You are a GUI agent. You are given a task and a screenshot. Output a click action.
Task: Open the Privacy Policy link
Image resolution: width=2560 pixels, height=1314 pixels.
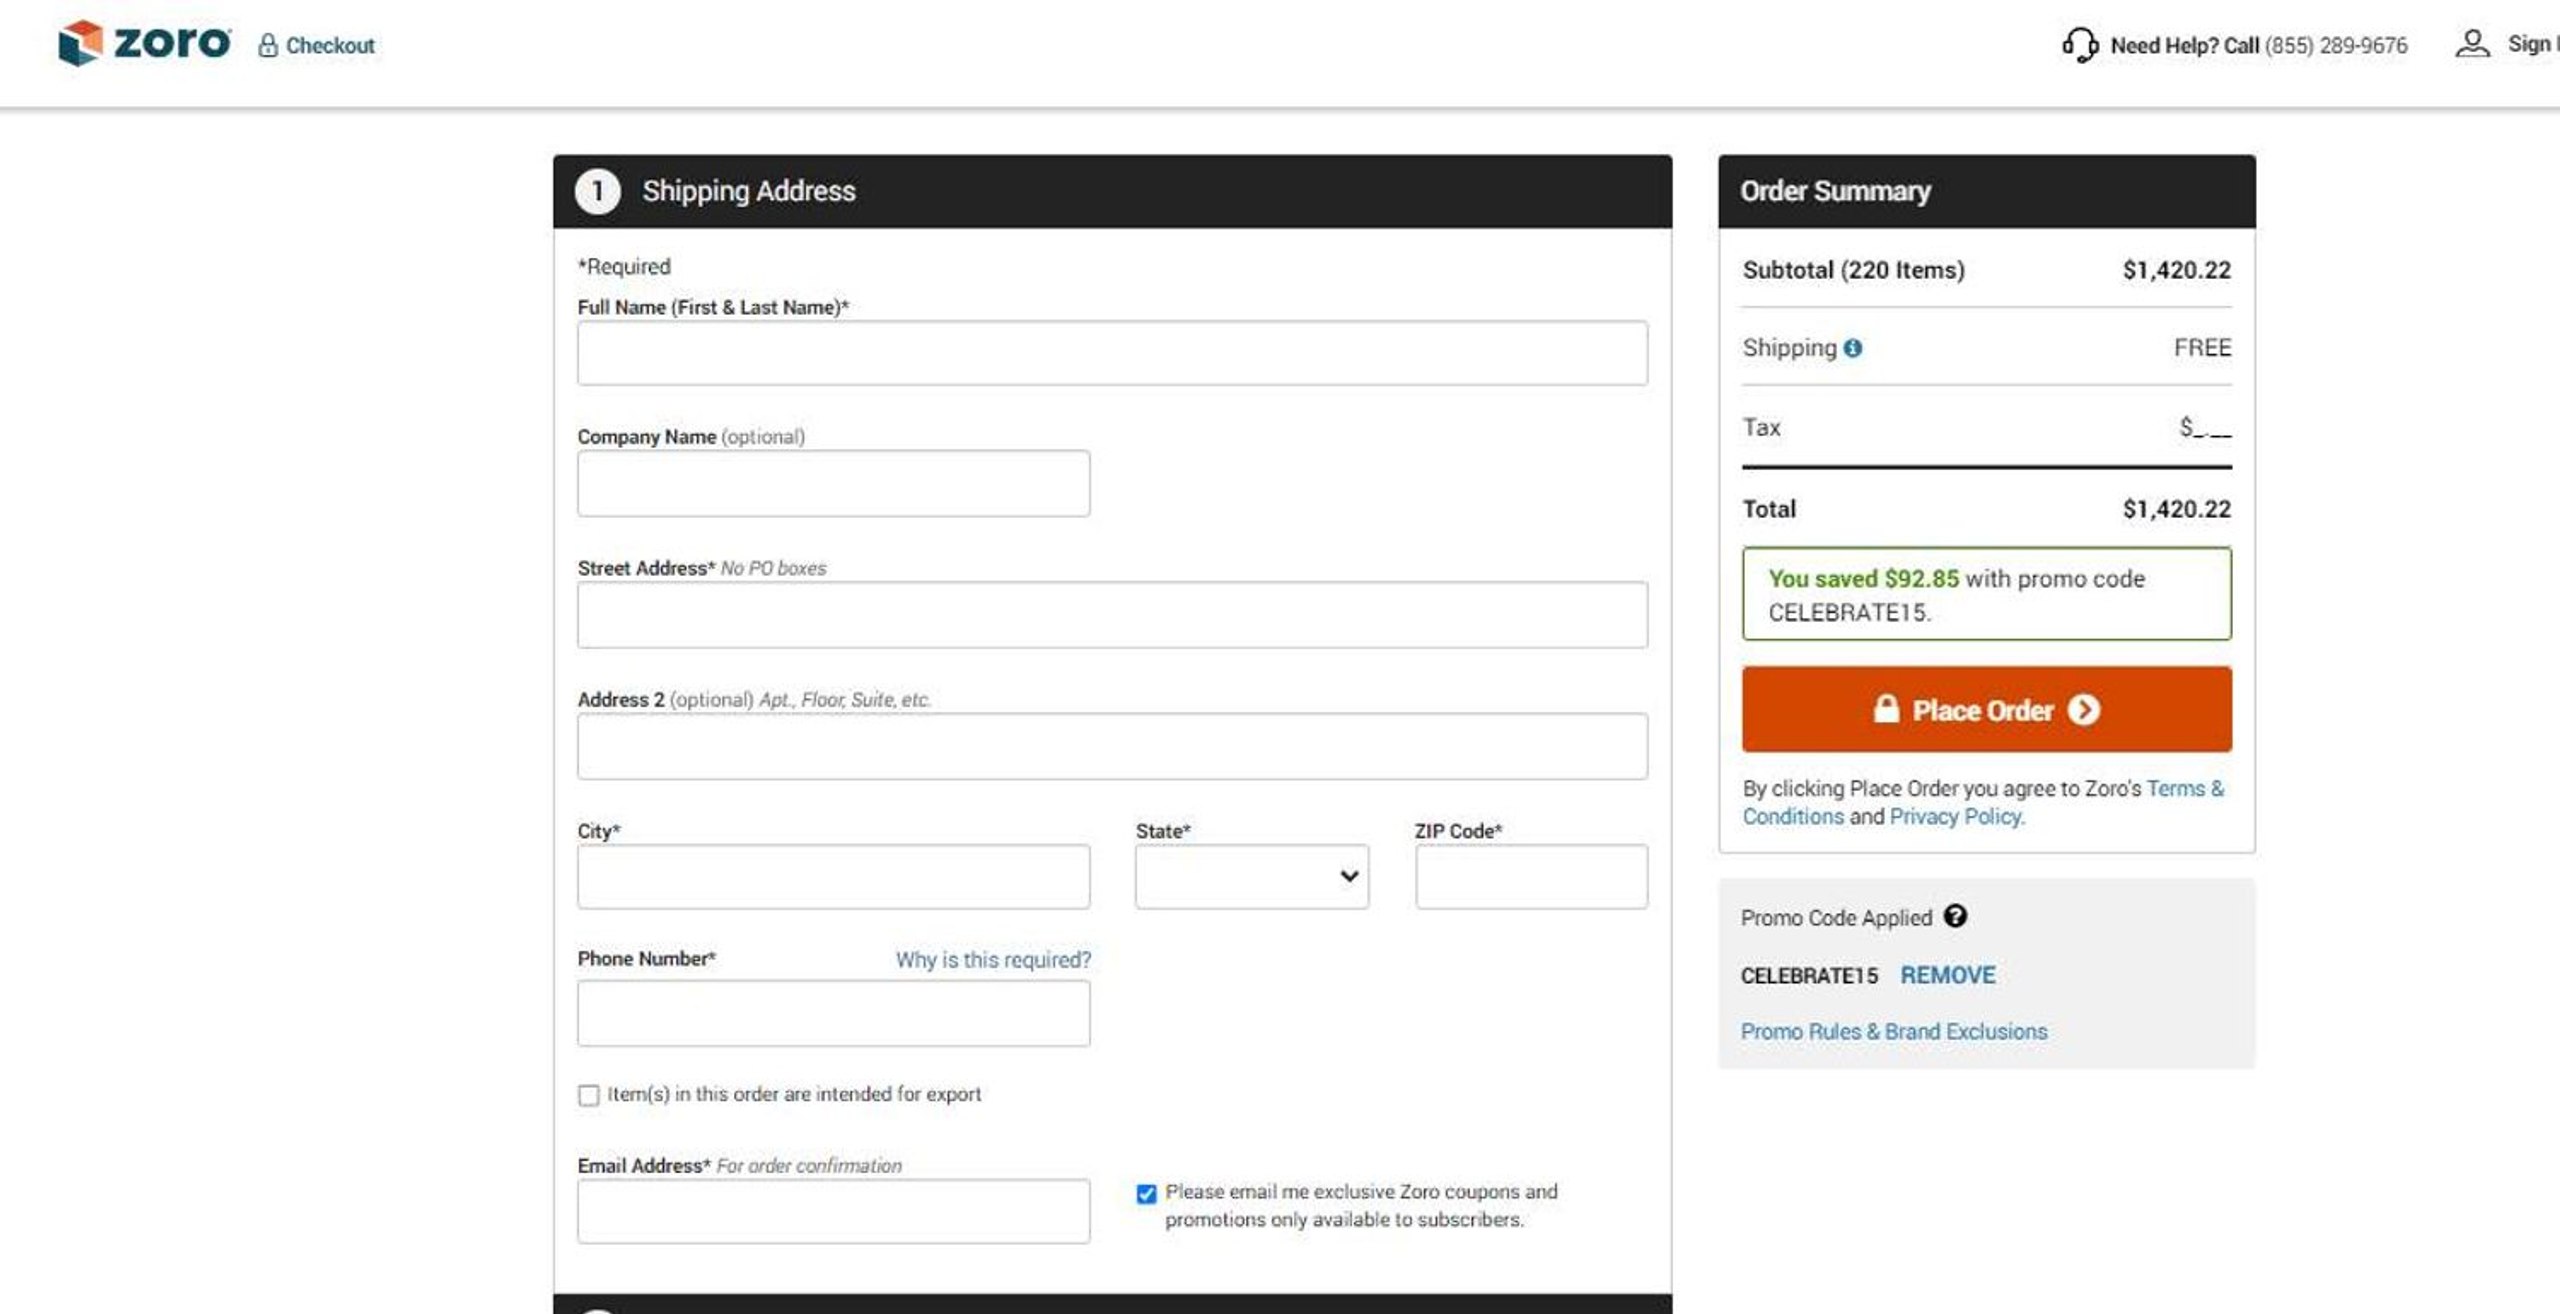(x=1956, y=816)
